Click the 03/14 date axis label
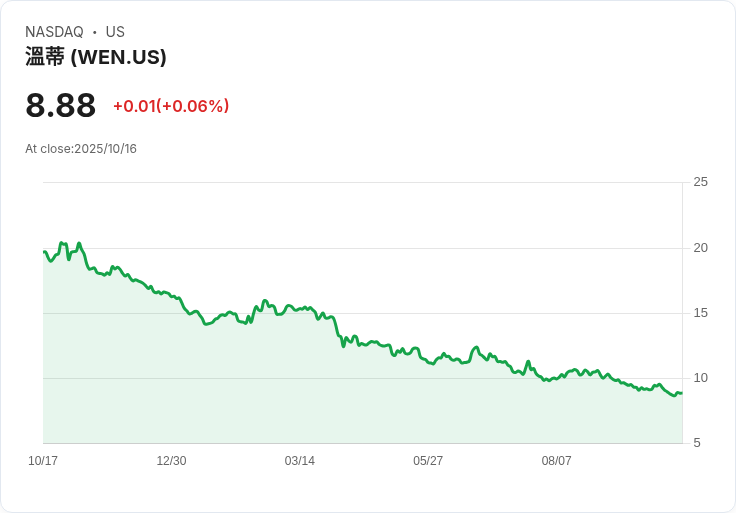The height and width of the screenshot is (513, 736). [x=300, y=461]
